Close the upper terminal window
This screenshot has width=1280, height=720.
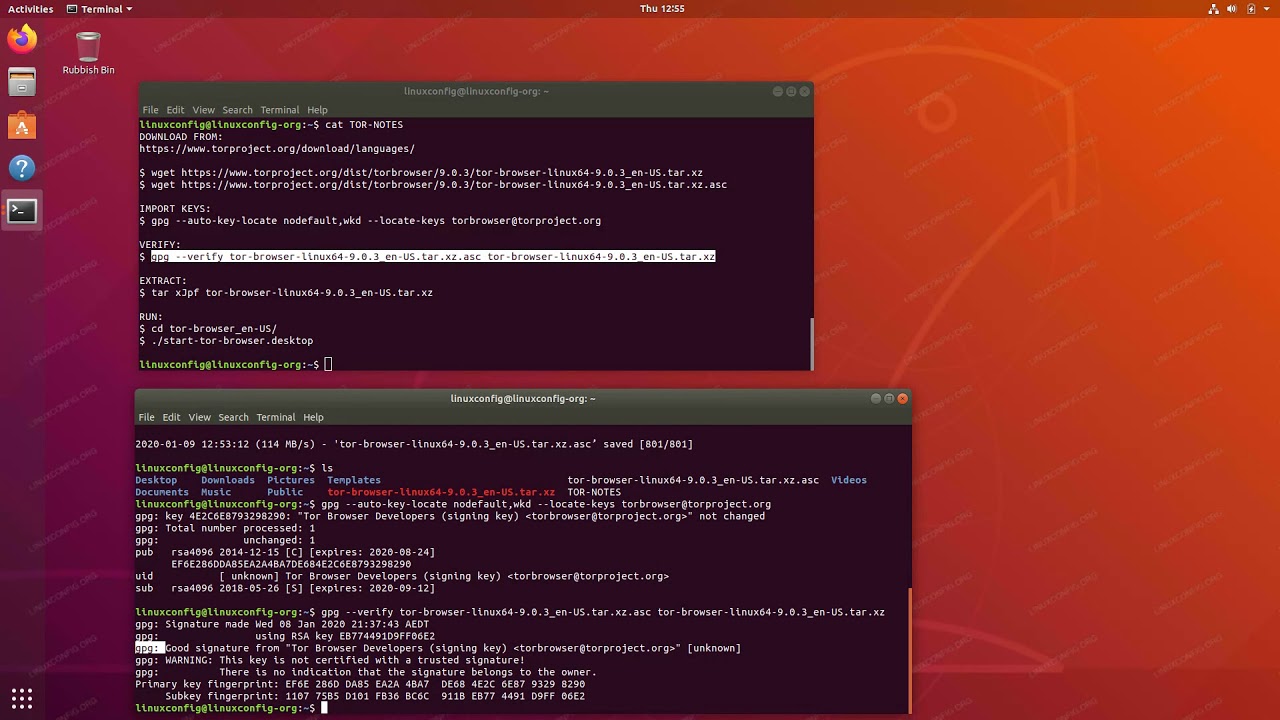(804, 91)
